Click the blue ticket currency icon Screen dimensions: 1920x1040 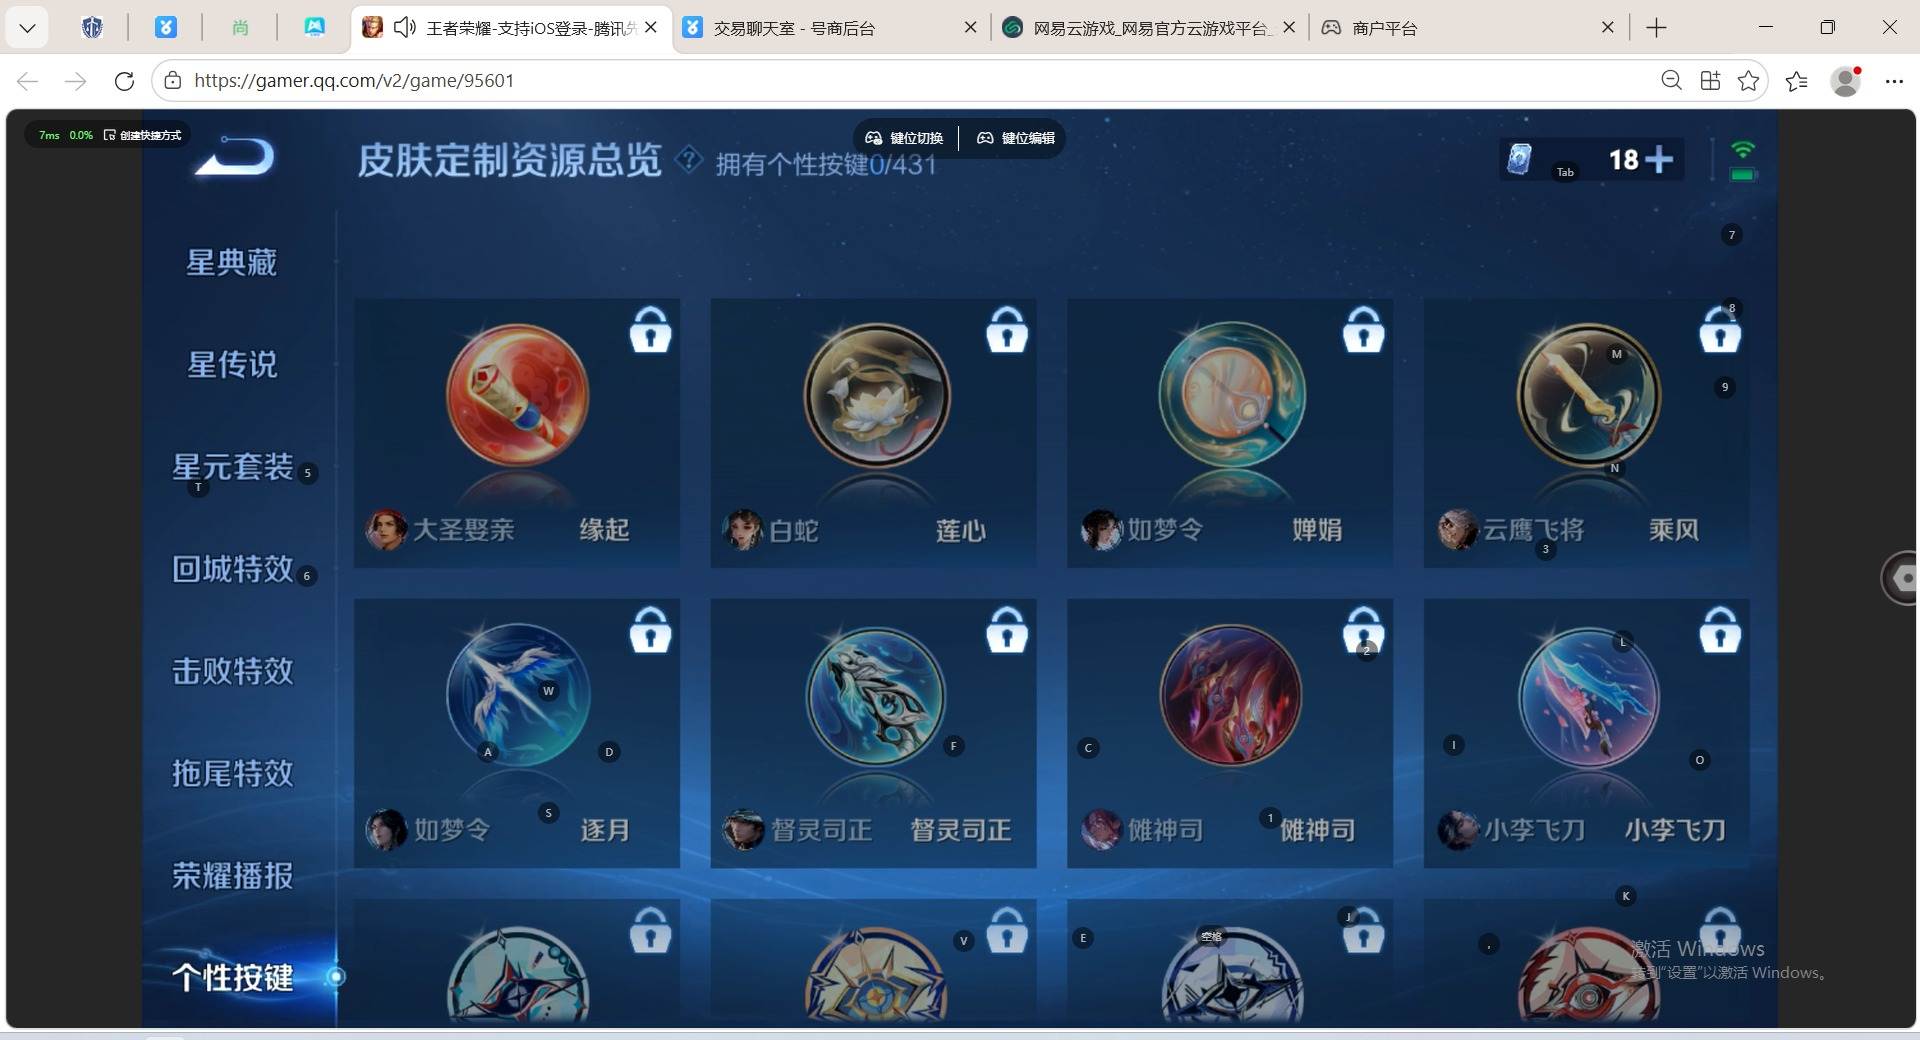tap(1519, 159)
